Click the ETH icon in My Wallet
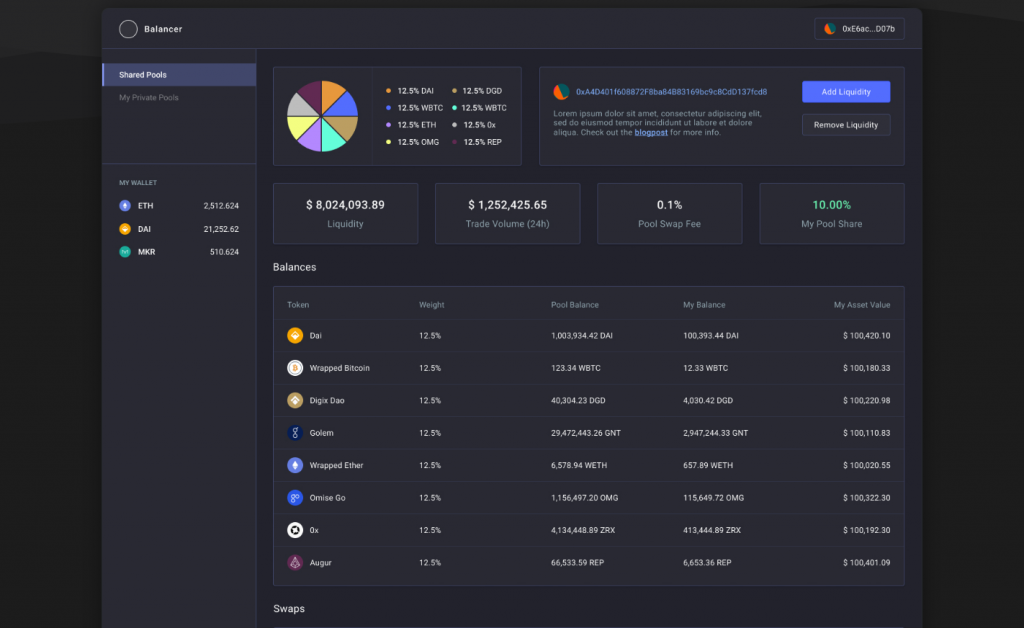Screen dimensions: 1024x628 point(125,206)
